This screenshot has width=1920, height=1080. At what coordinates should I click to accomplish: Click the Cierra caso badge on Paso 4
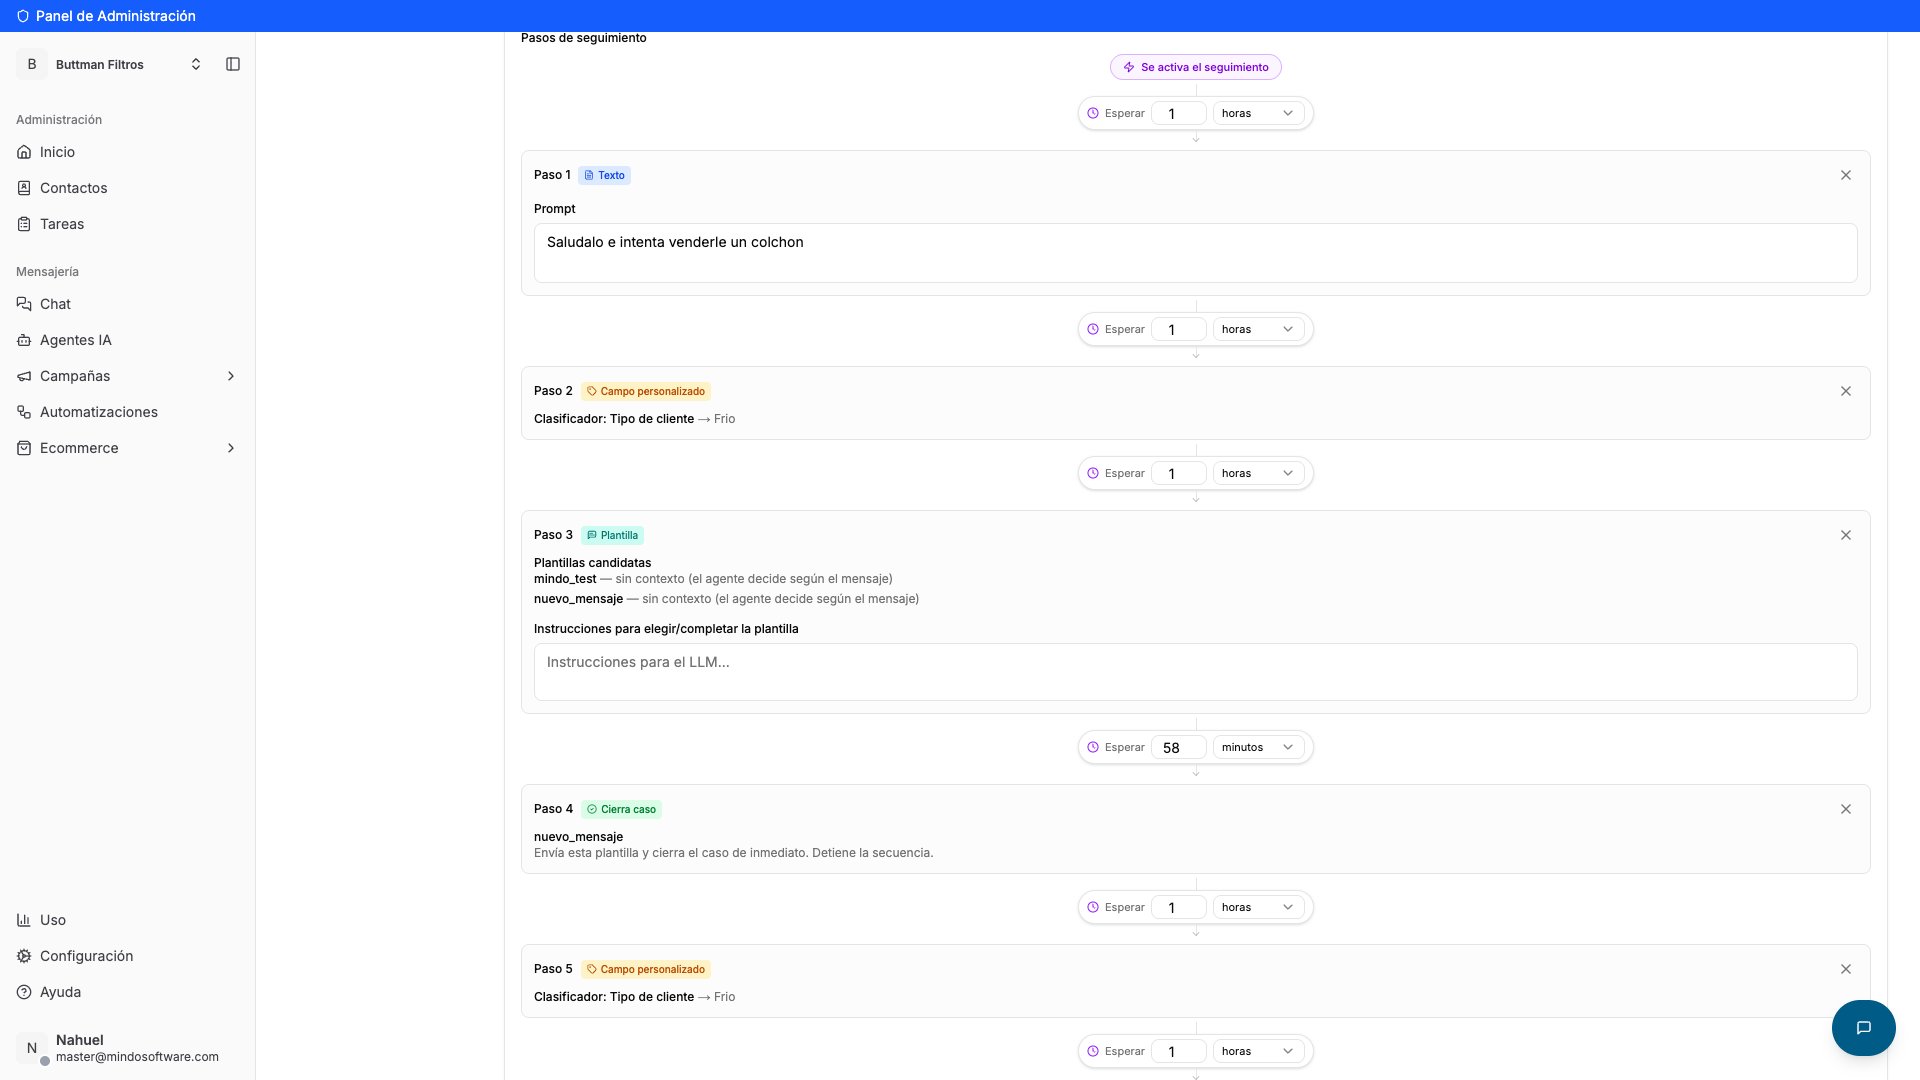621,809
